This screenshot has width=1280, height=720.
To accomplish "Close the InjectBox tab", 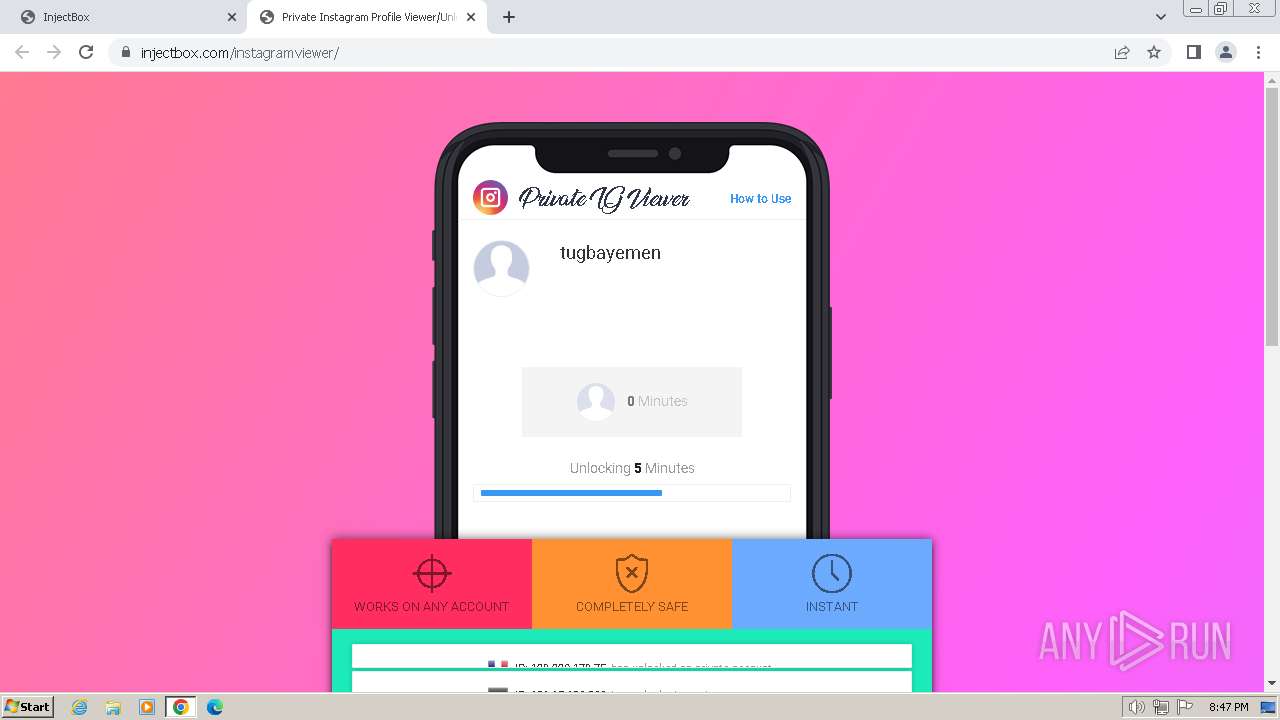I will coord(231,17).
